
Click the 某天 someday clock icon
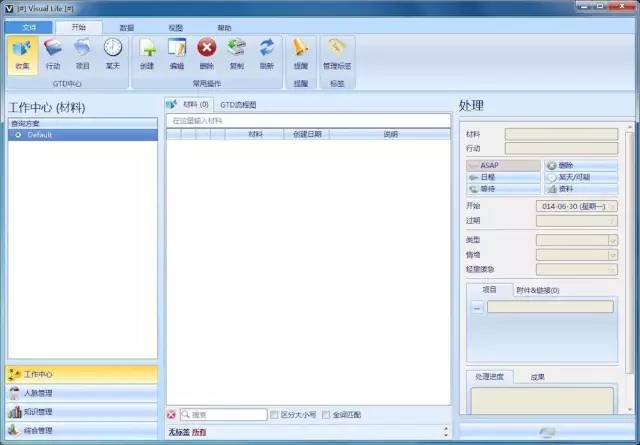pyautogui.click(x=113, y=55)
